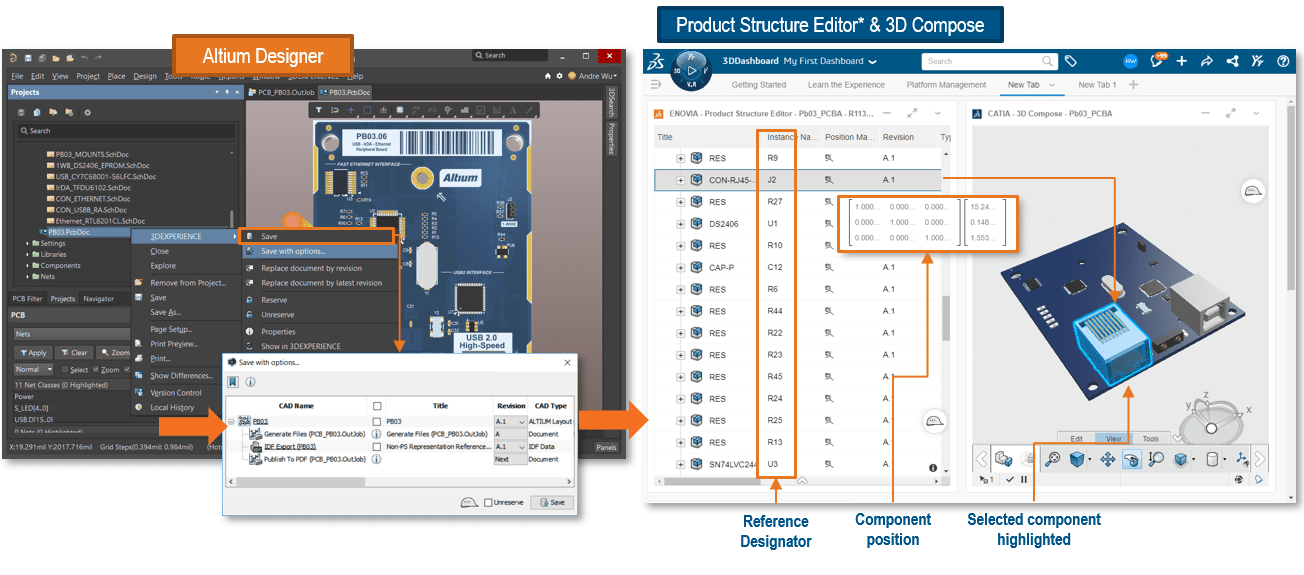Switch to the PCB_PB03.OutJob document tab
Image resolution: width=1304 pixels, height=575 pixels.
tap(280, 92)
